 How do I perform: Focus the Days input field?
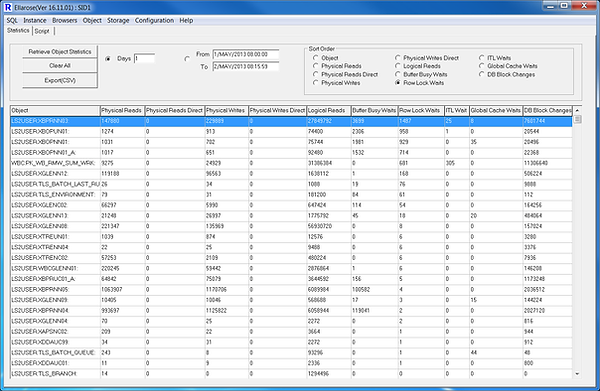tap(144, 59)
